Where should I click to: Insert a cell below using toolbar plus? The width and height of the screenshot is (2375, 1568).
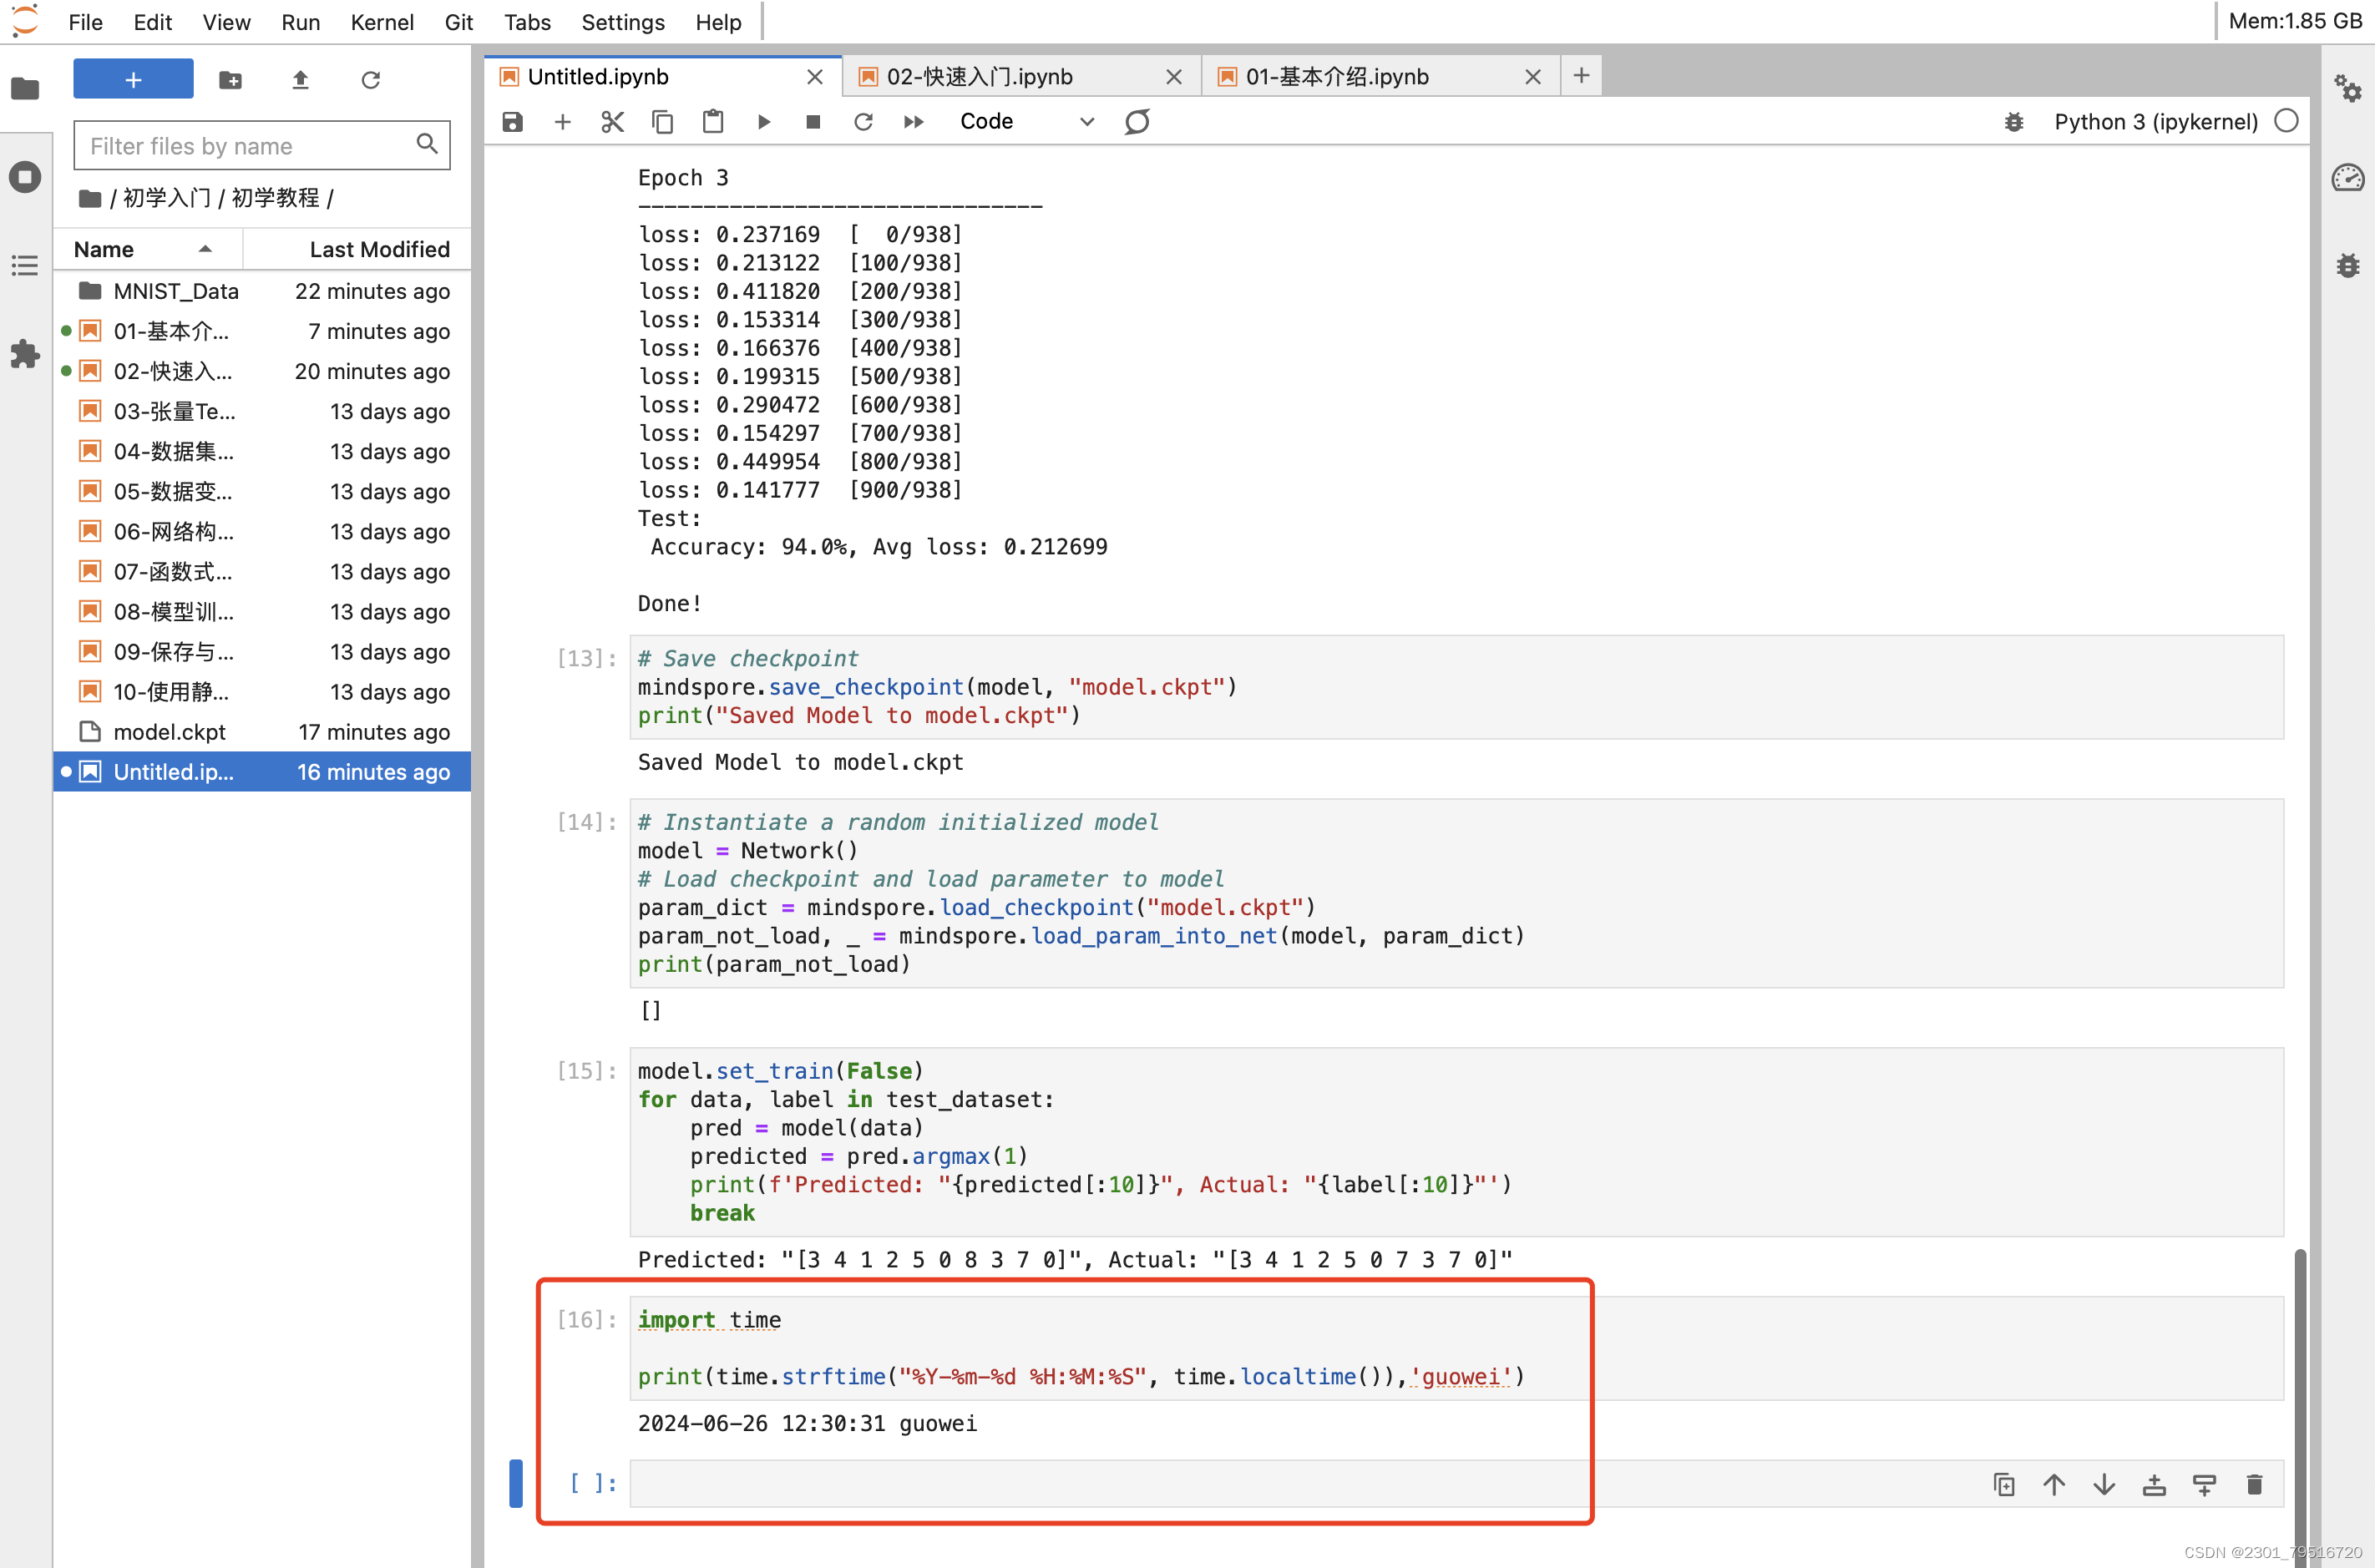[563, 122]
